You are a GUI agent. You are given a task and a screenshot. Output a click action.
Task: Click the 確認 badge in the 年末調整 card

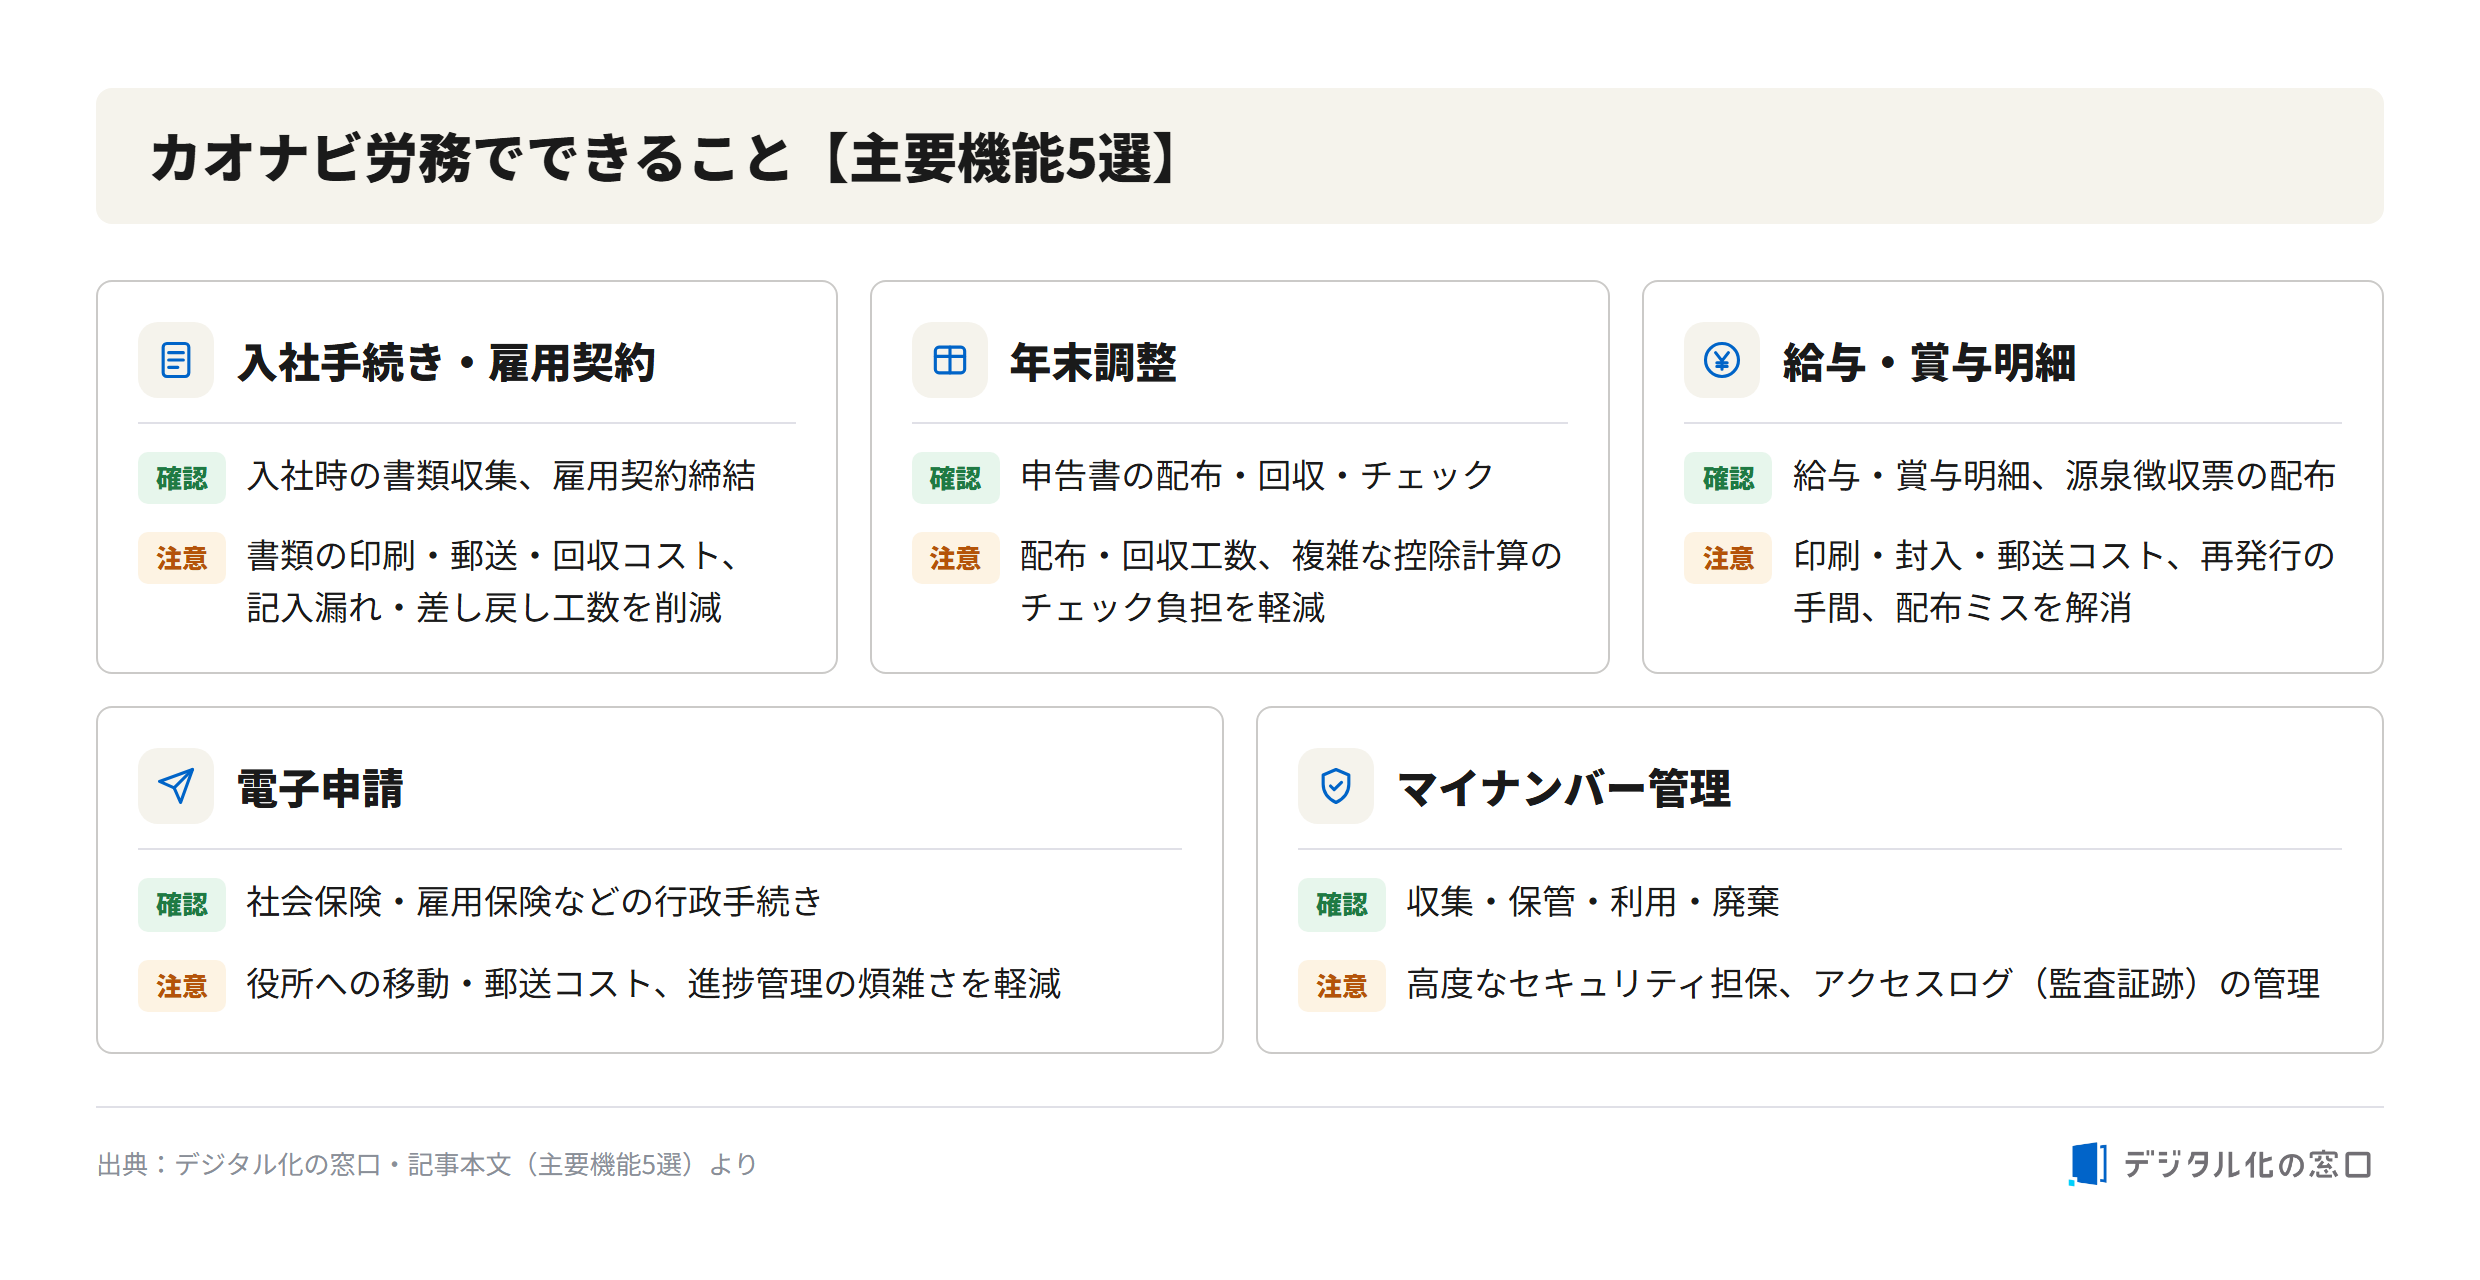click(x=955, y=478)
